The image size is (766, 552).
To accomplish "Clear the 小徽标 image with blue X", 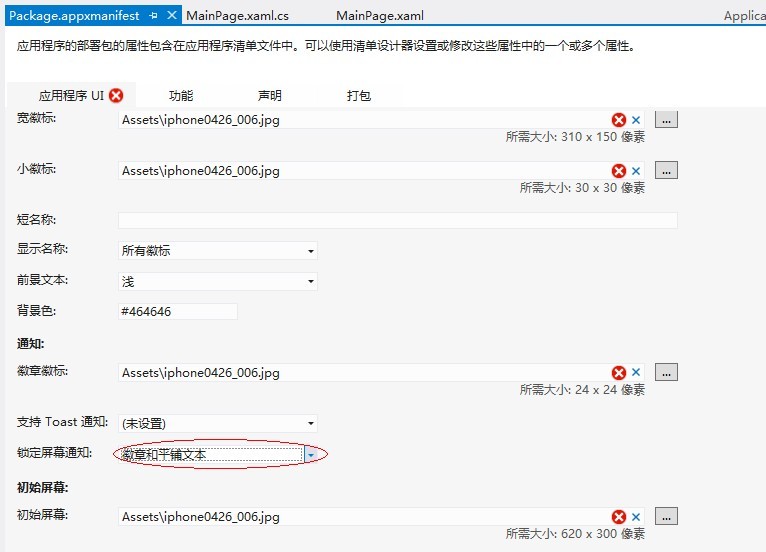I will click(x=636, y=170).
